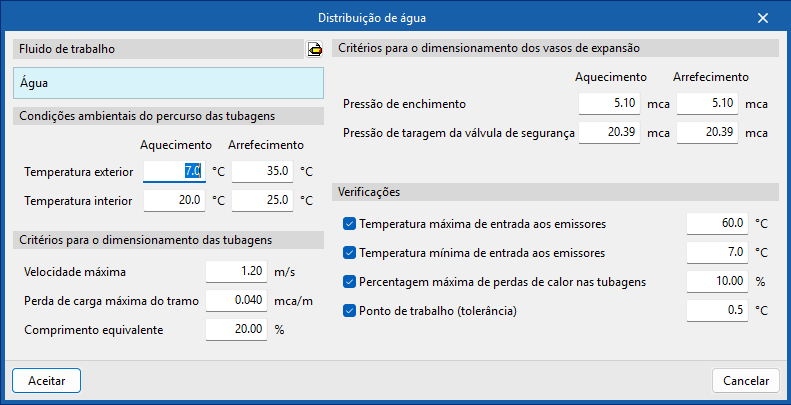Viewport: 791px width, 405px height.
Task: Toggle Temperatura mínima de entrada aos emissores checkbox
Action: 349,253
